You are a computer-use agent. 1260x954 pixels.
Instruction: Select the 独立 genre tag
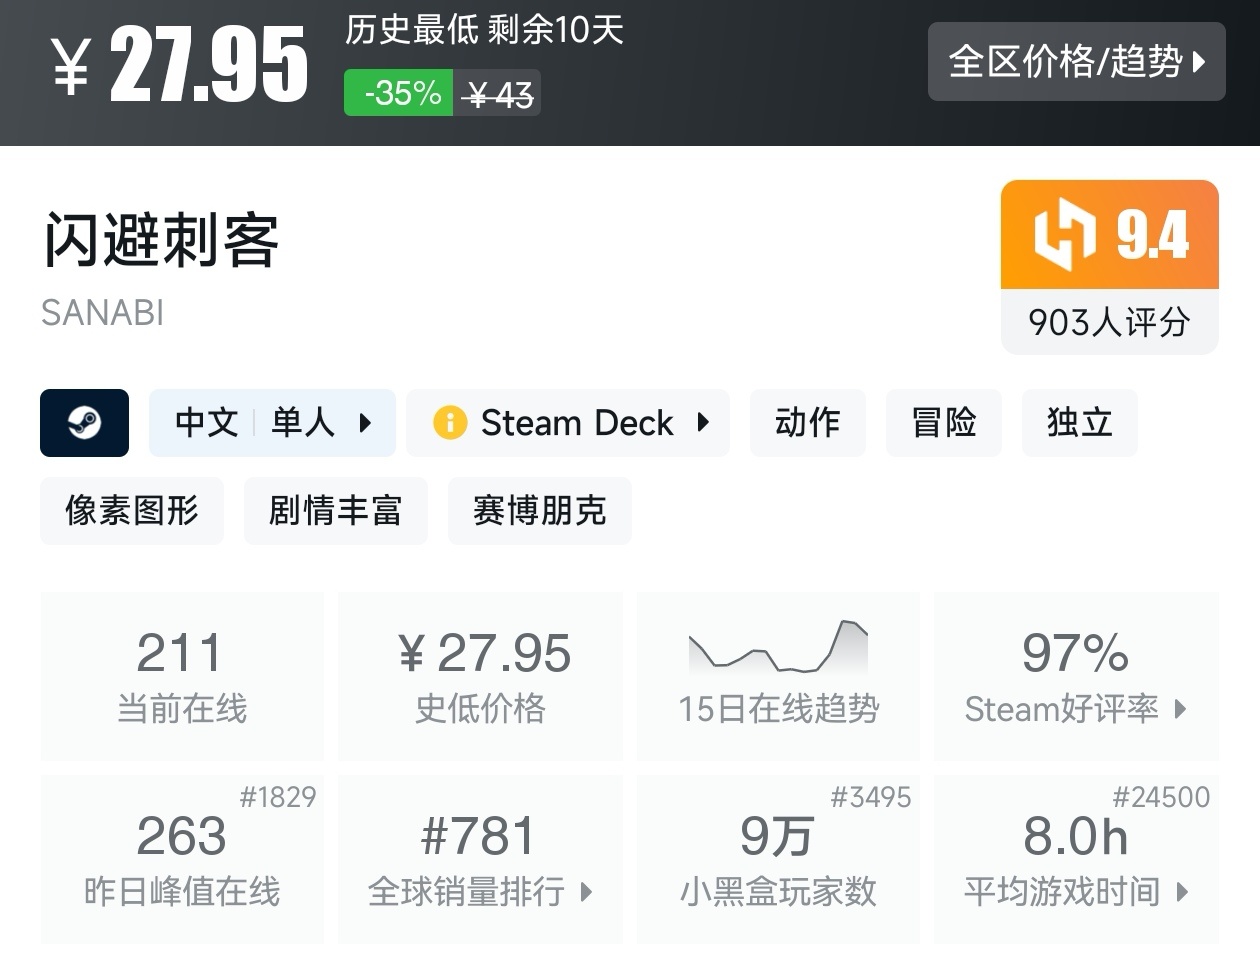(x=1079, y=423)
